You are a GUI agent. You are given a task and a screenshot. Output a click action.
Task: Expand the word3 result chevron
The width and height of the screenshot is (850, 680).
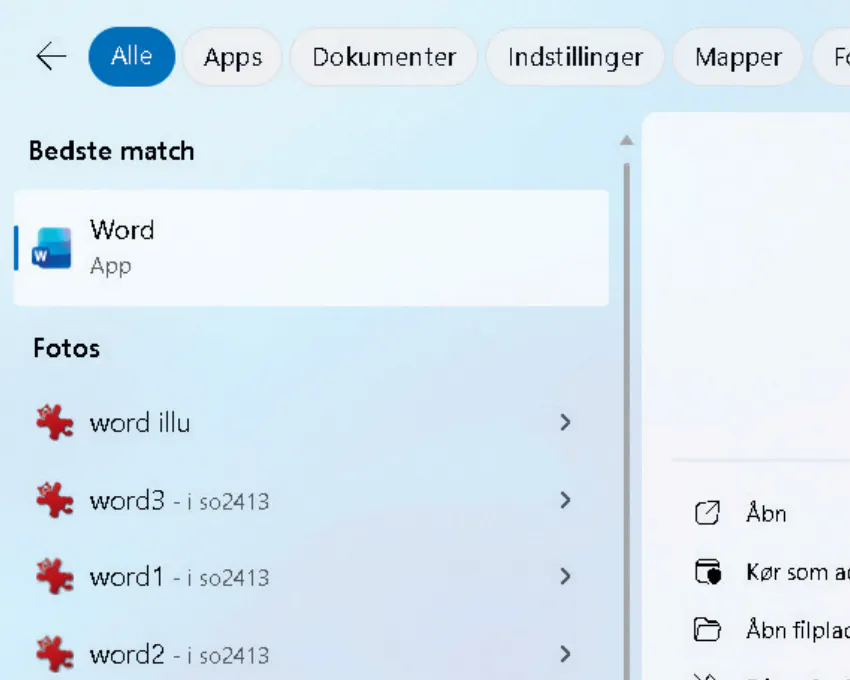(x=565, y=500)
